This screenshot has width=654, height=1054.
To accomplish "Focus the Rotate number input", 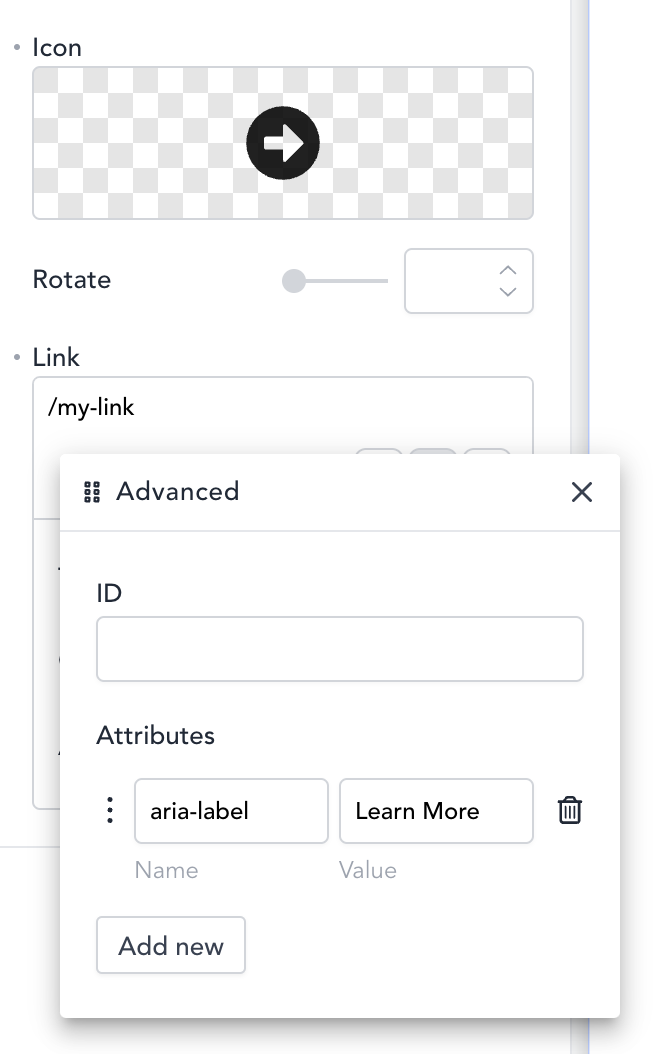I will (450, 281).
